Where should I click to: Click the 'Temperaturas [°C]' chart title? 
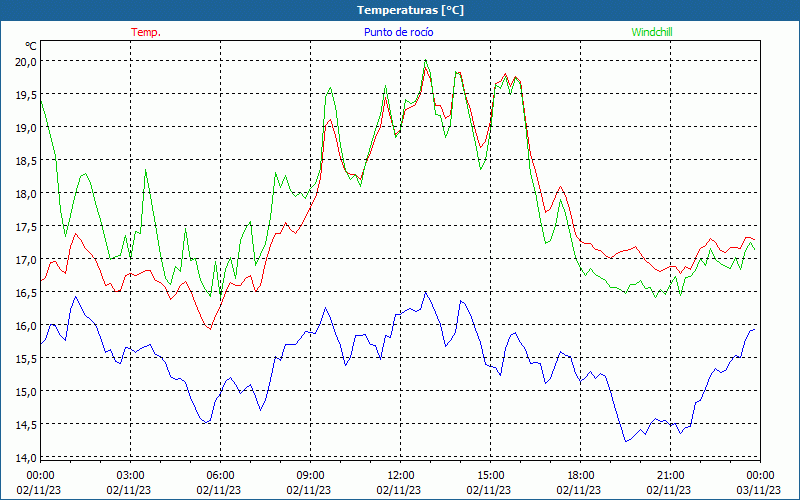pyautogui.click(x=410, y=10)
